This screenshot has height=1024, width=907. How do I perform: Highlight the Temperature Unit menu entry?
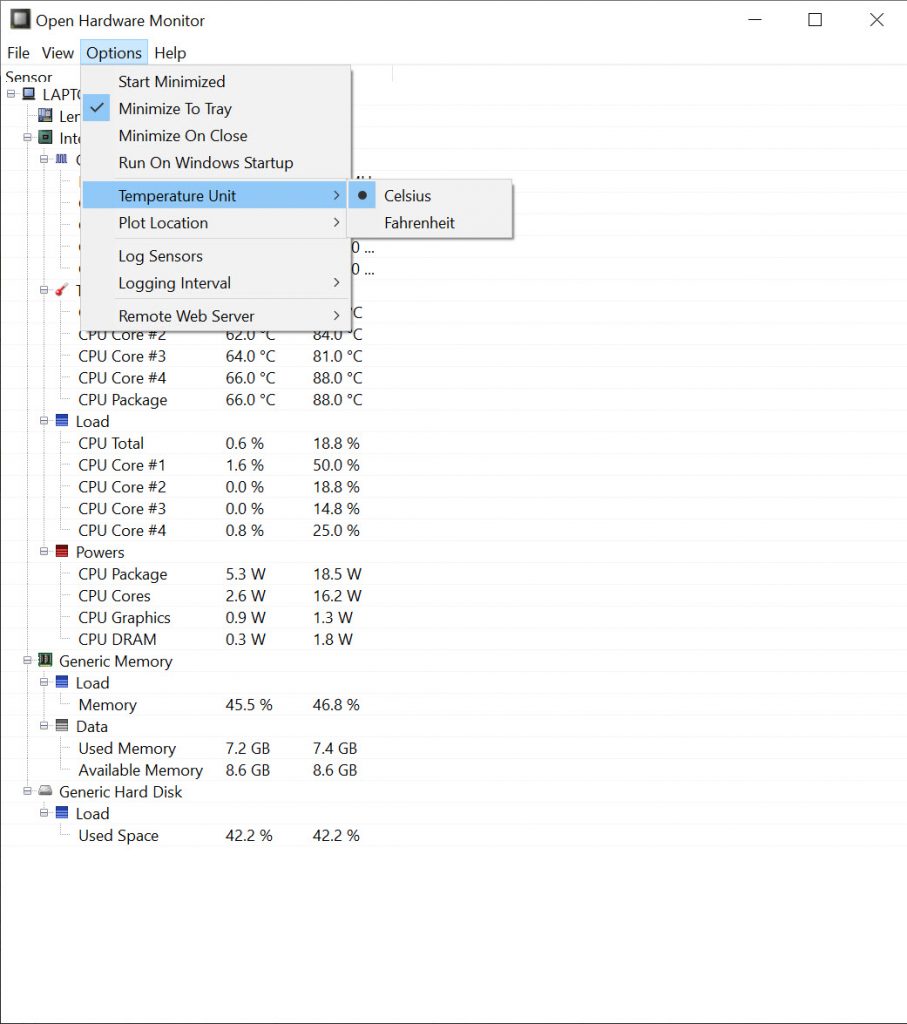pyautogui.click(x=216, y=195)
